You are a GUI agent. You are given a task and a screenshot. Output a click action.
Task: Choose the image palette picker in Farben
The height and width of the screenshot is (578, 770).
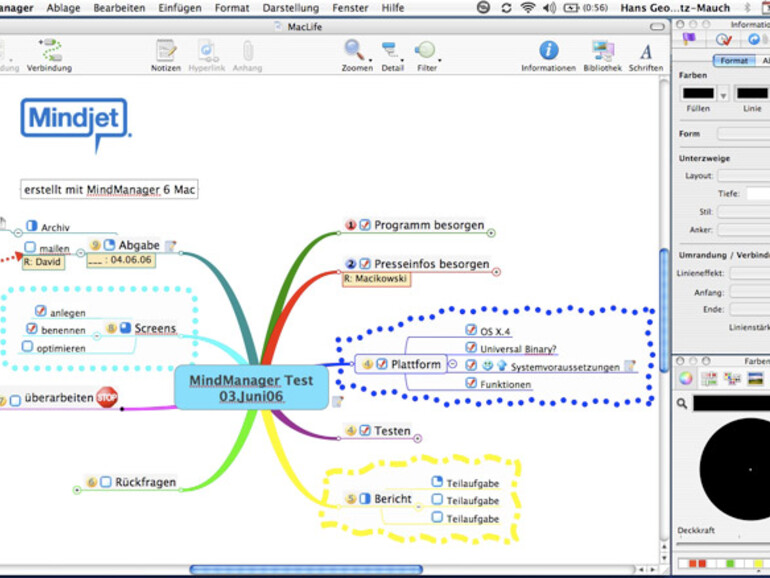(756, 378)
